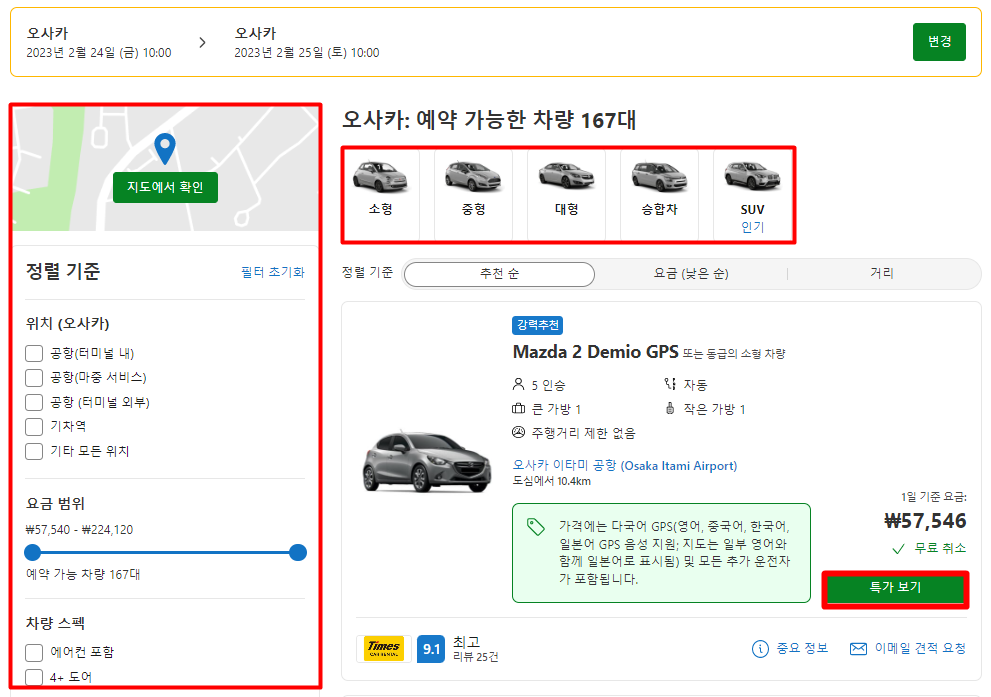Click 무료 취소 text
991x697 pixels.
click(x=940, y=548)
